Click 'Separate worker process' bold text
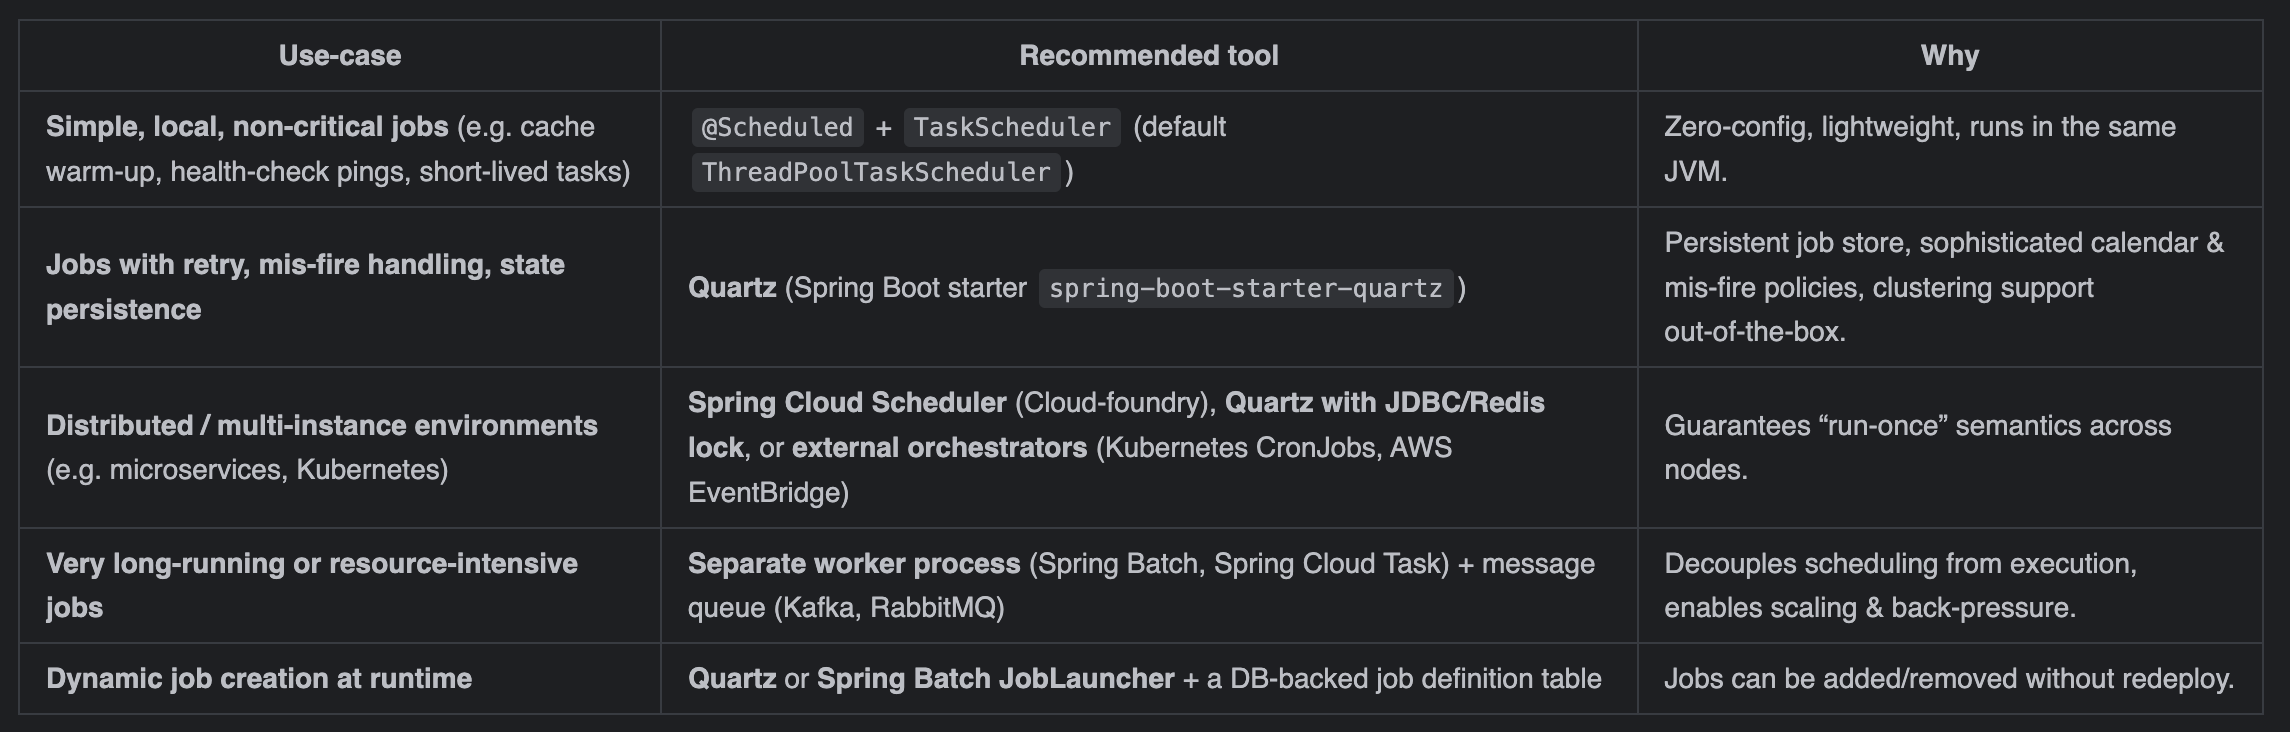2290x732 pixels. [853, 564]
